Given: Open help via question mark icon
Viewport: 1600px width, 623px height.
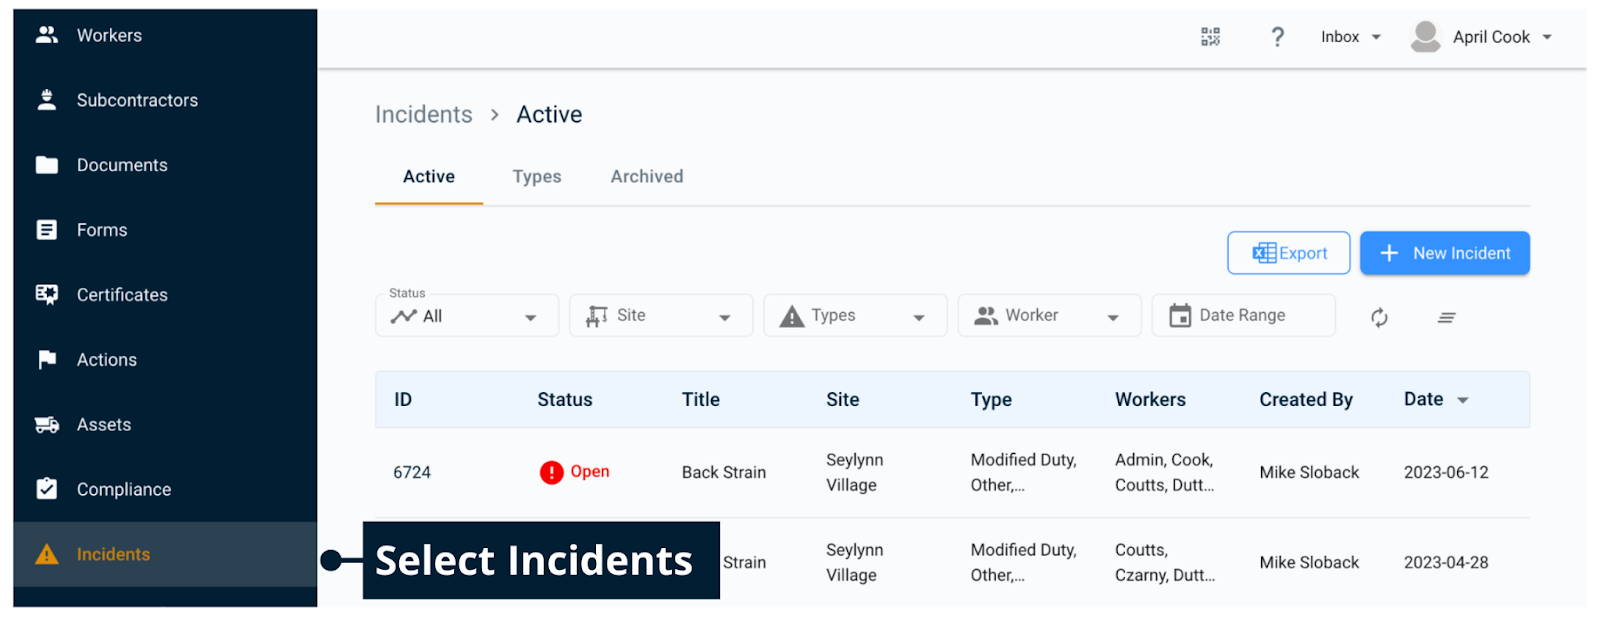Looking at the screenshot, I should coord(1277,37).
